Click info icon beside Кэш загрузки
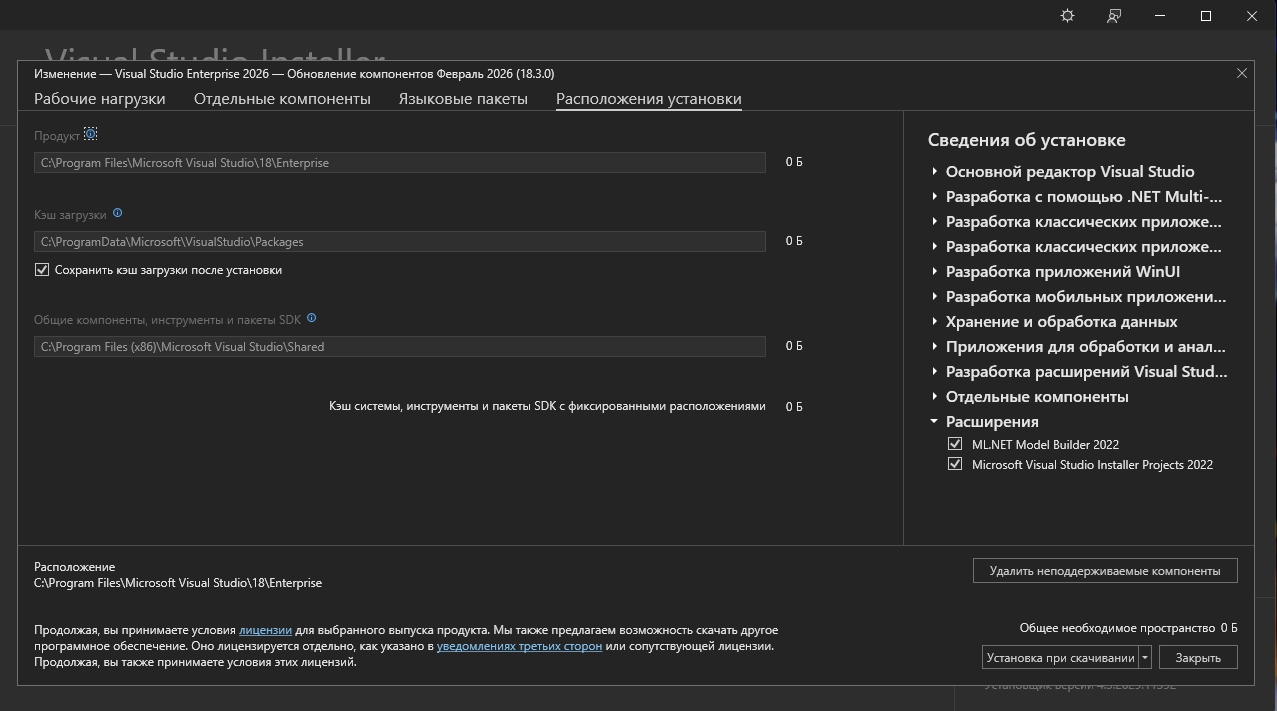Viewport: 1277px width, 711px height. tap(117, 213)
